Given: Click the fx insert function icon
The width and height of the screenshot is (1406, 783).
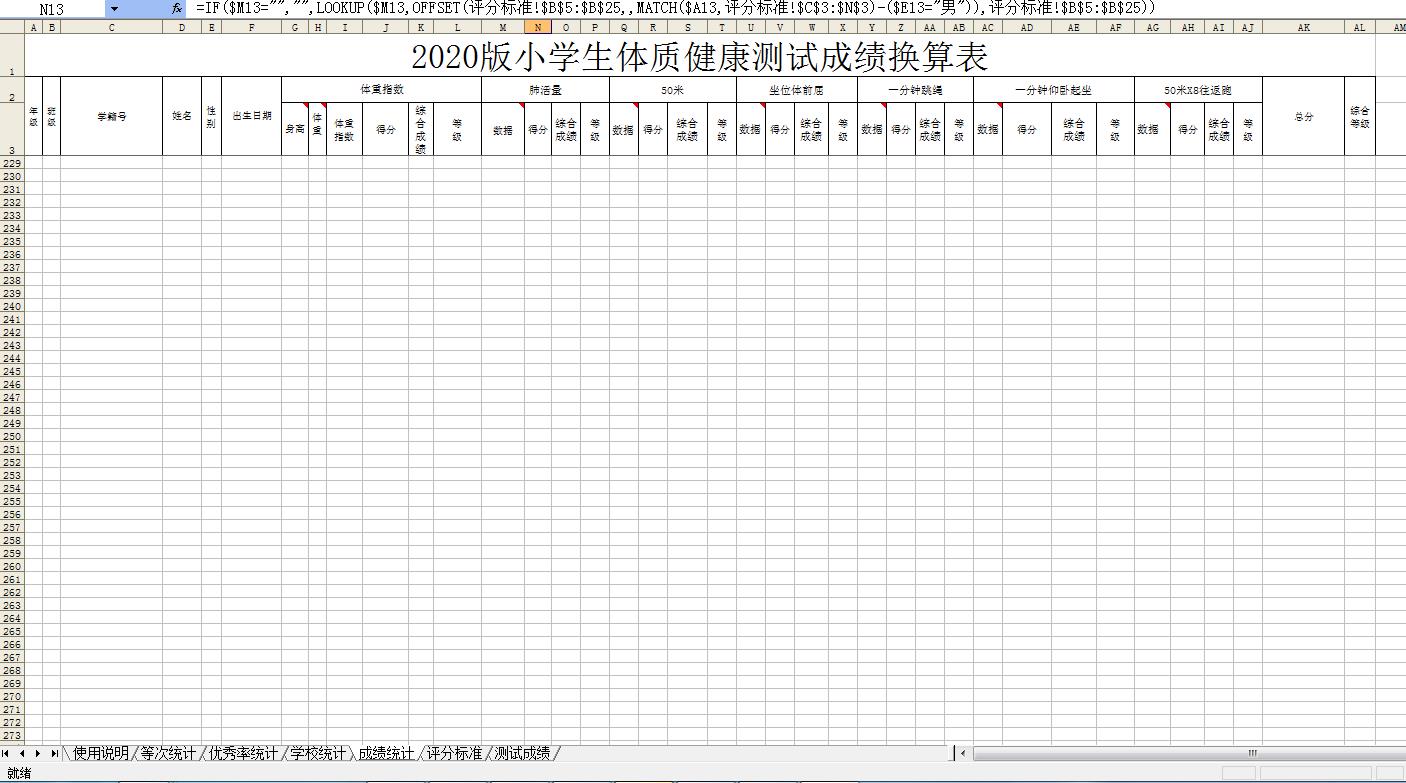Looking at the screenshot, I should pyautogui.click(x=177, y=9).
